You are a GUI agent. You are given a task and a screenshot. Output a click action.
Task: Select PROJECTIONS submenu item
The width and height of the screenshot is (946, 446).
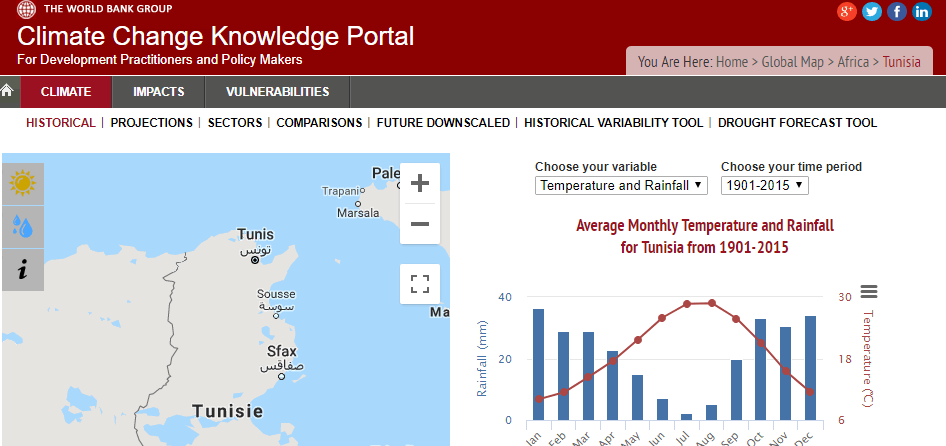(151, 123)
